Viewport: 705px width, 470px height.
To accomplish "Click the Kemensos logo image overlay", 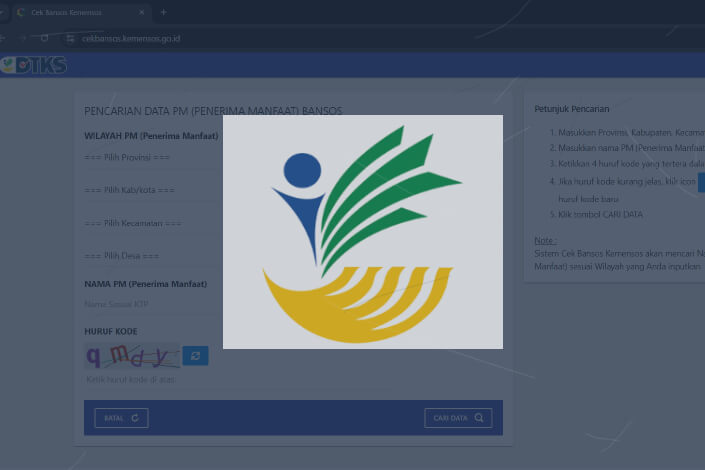I will pos(363,232).
